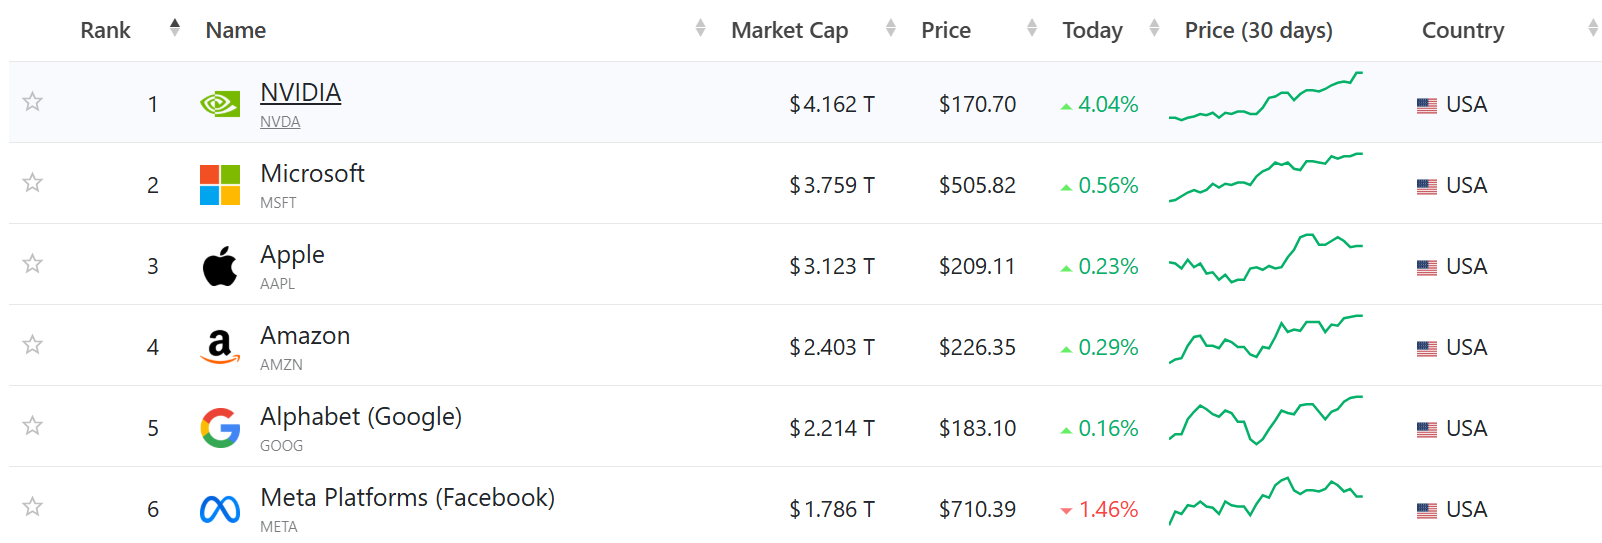Sort table by Rank column arrows
Screen dimensions: 1602x543
pos(175,28)
